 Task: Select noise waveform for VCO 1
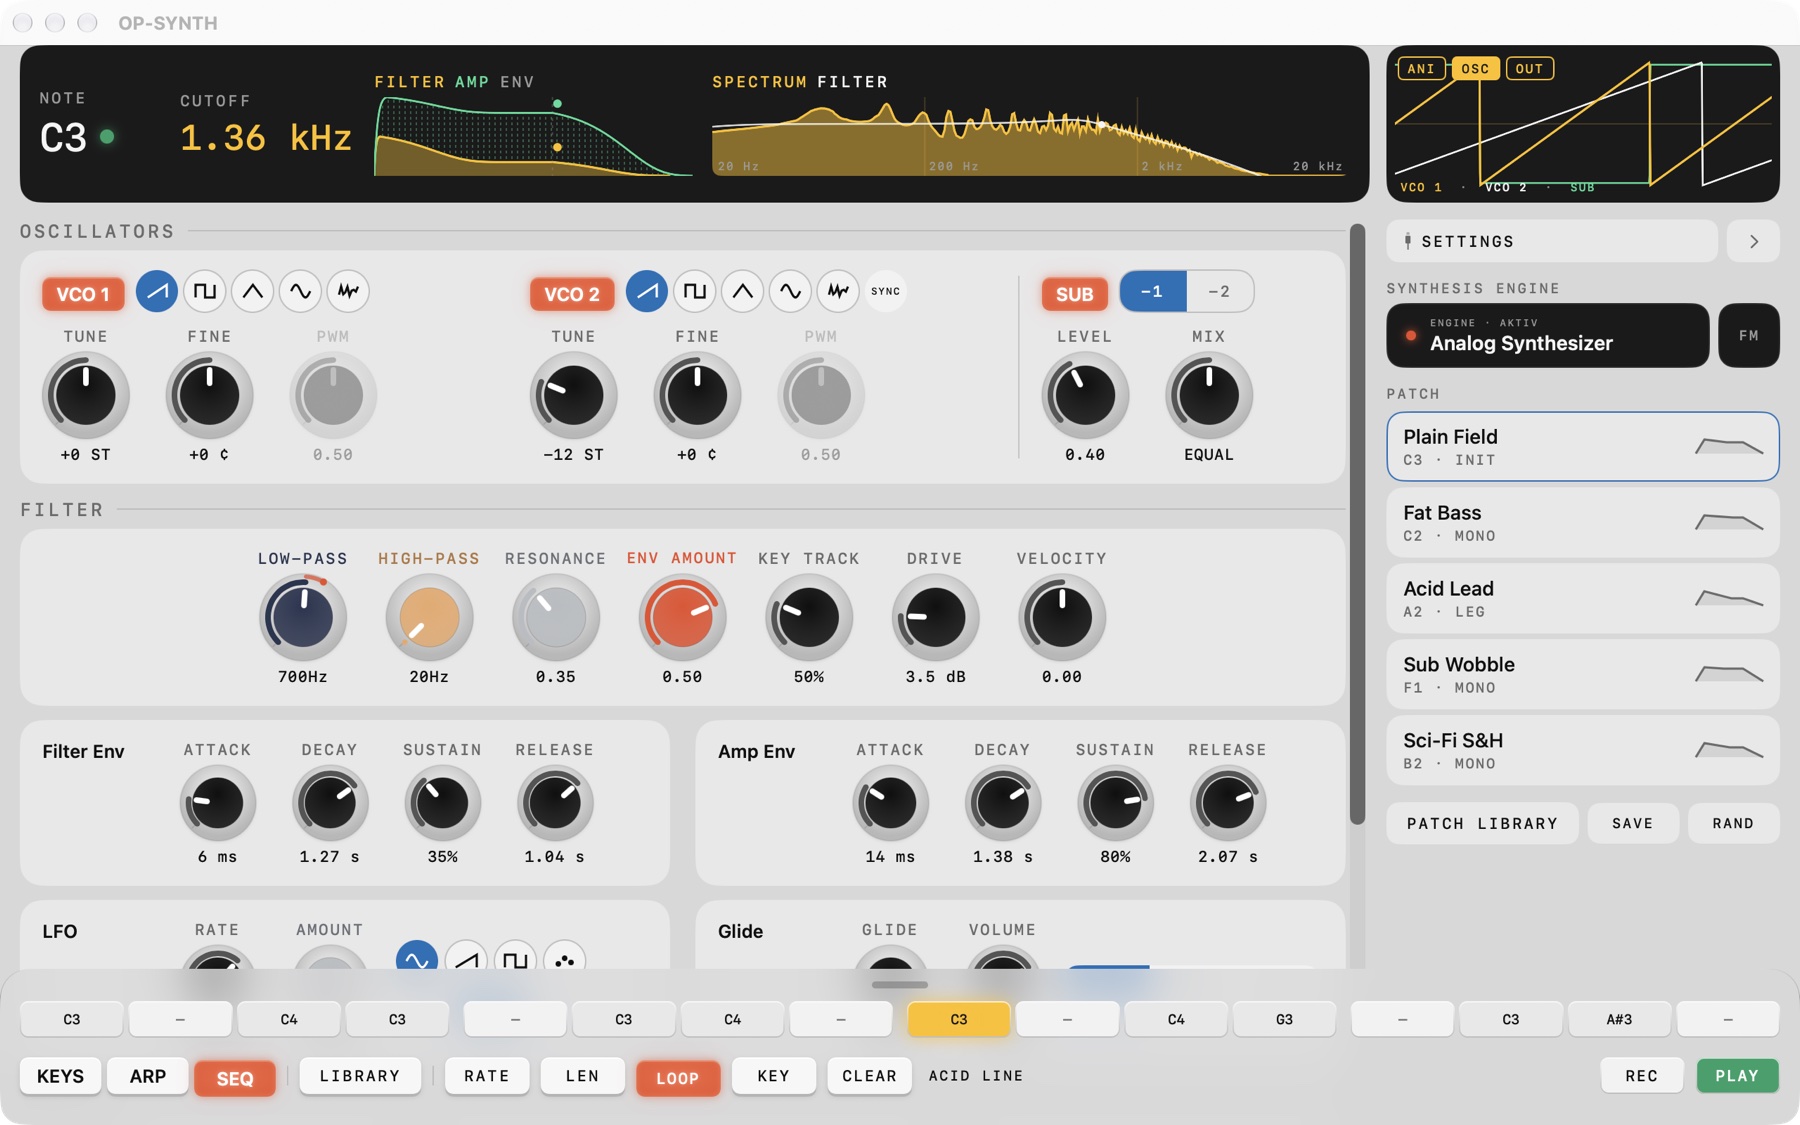point(348,292)
